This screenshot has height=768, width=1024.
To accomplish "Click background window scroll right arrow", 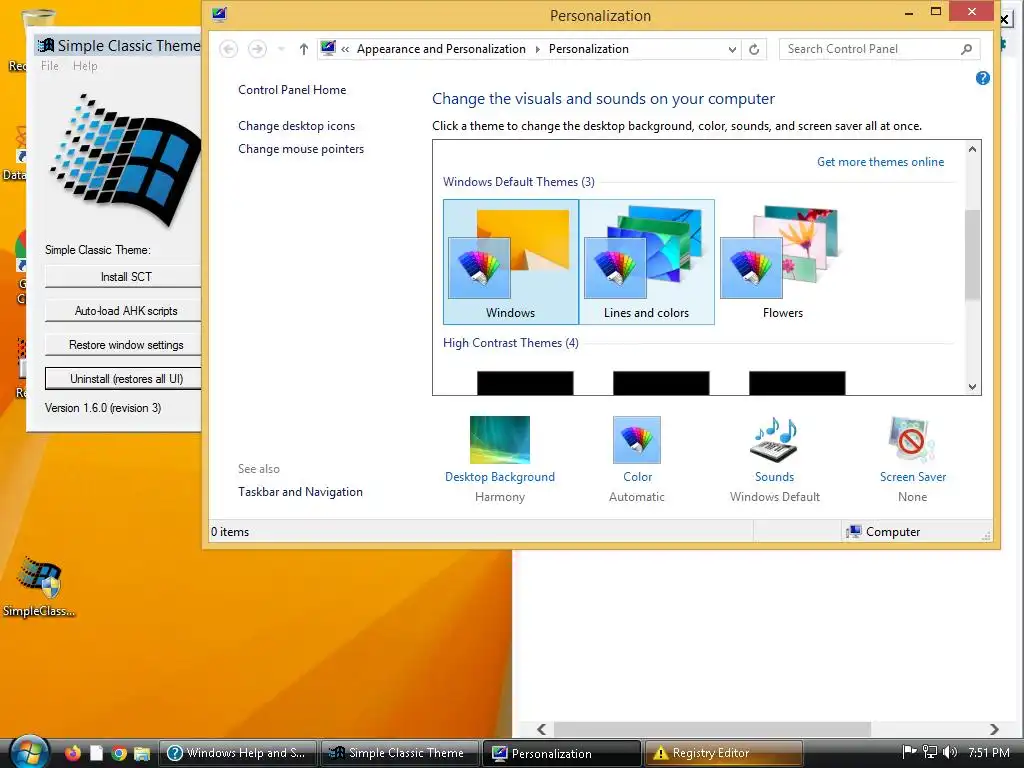I will pos(993,729).
